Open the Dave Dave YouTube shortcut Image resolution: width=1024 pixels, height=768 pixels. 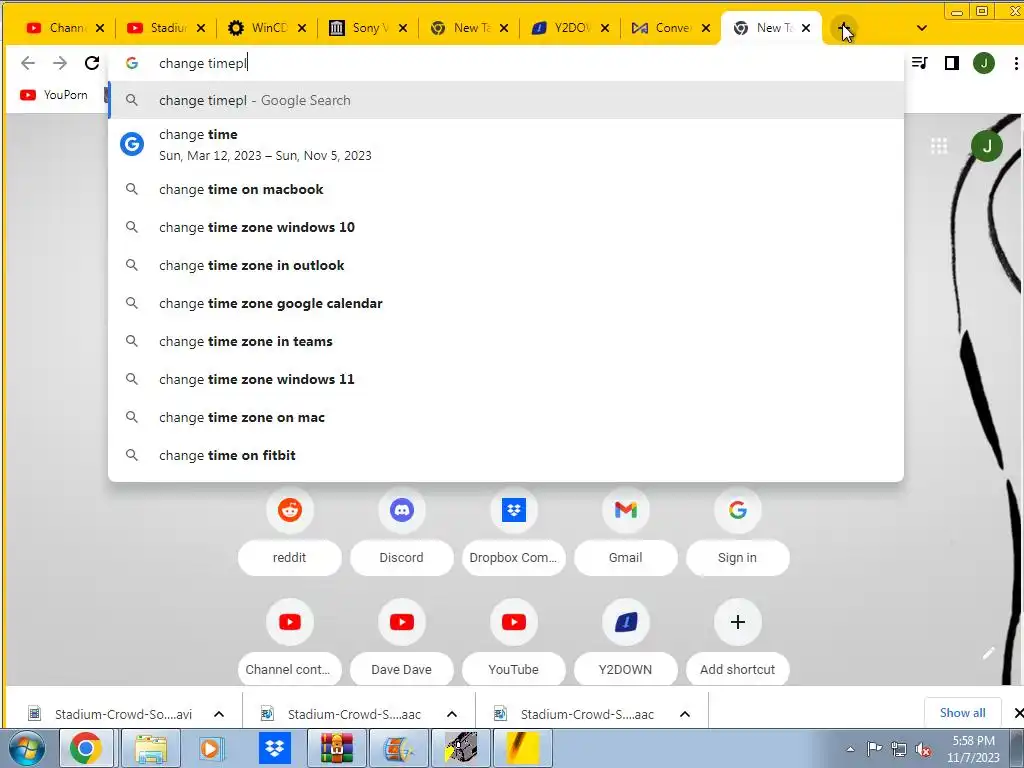(x=402, y=622)
